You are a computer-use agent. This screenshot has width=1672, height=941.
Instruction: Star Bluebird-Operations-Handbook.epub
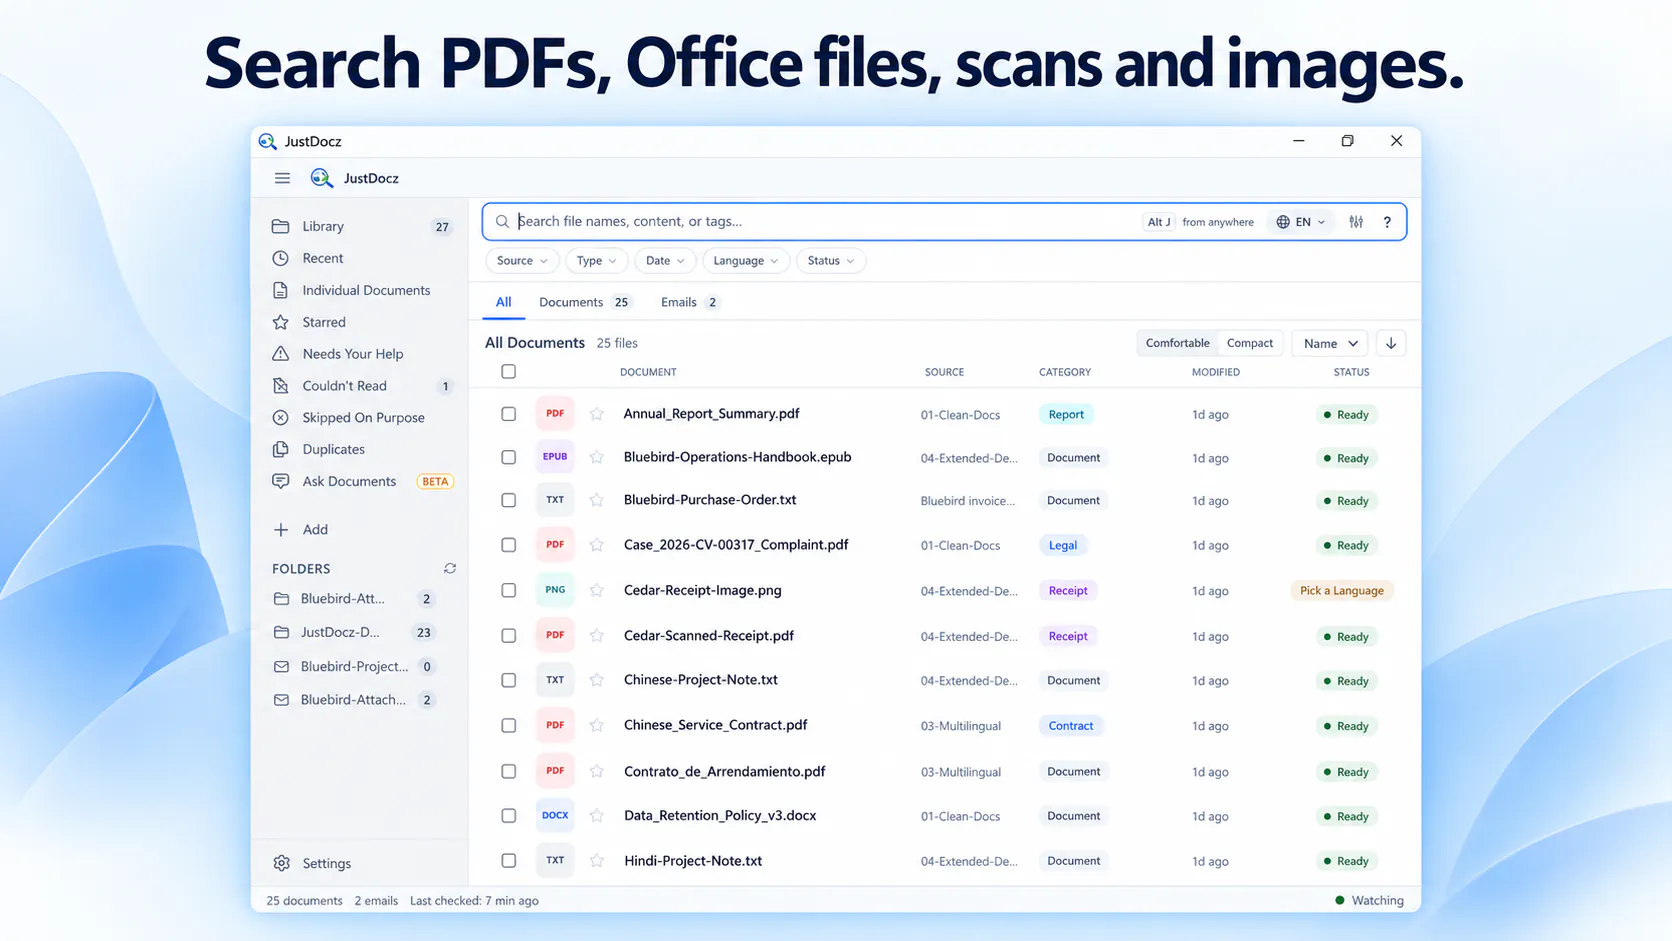point(597,457)
